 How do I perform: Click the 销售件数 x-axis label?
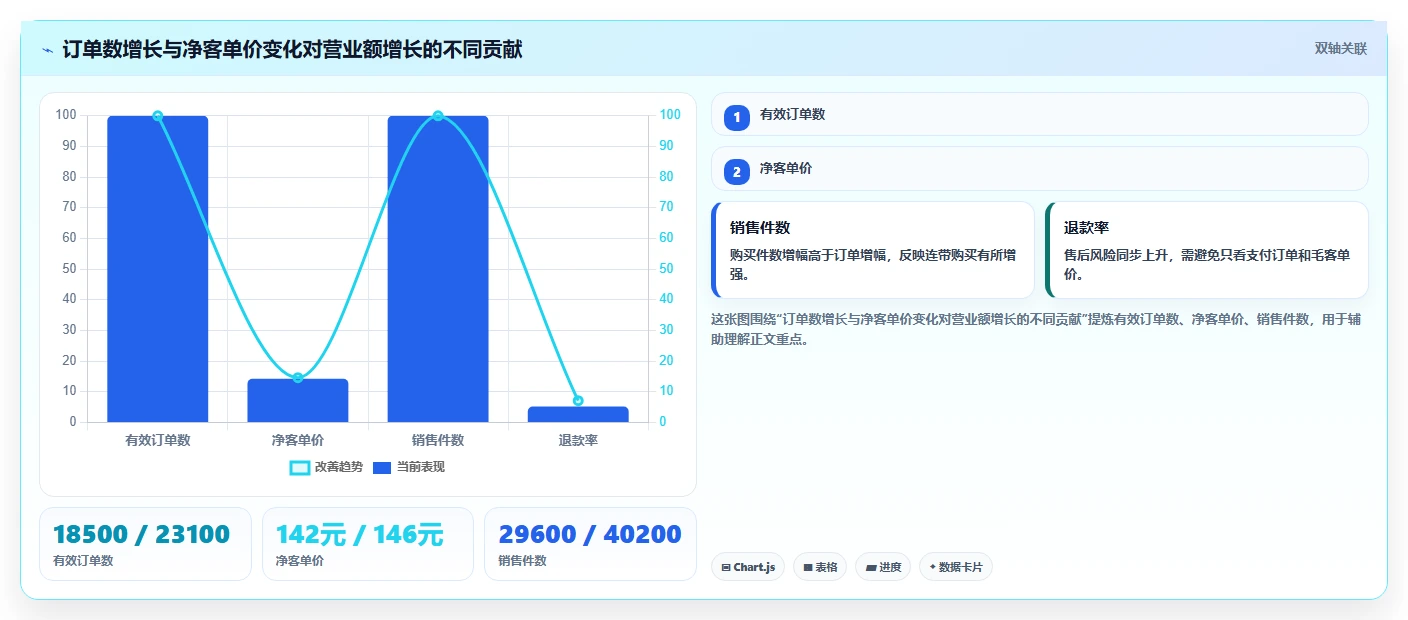[438, 440]
